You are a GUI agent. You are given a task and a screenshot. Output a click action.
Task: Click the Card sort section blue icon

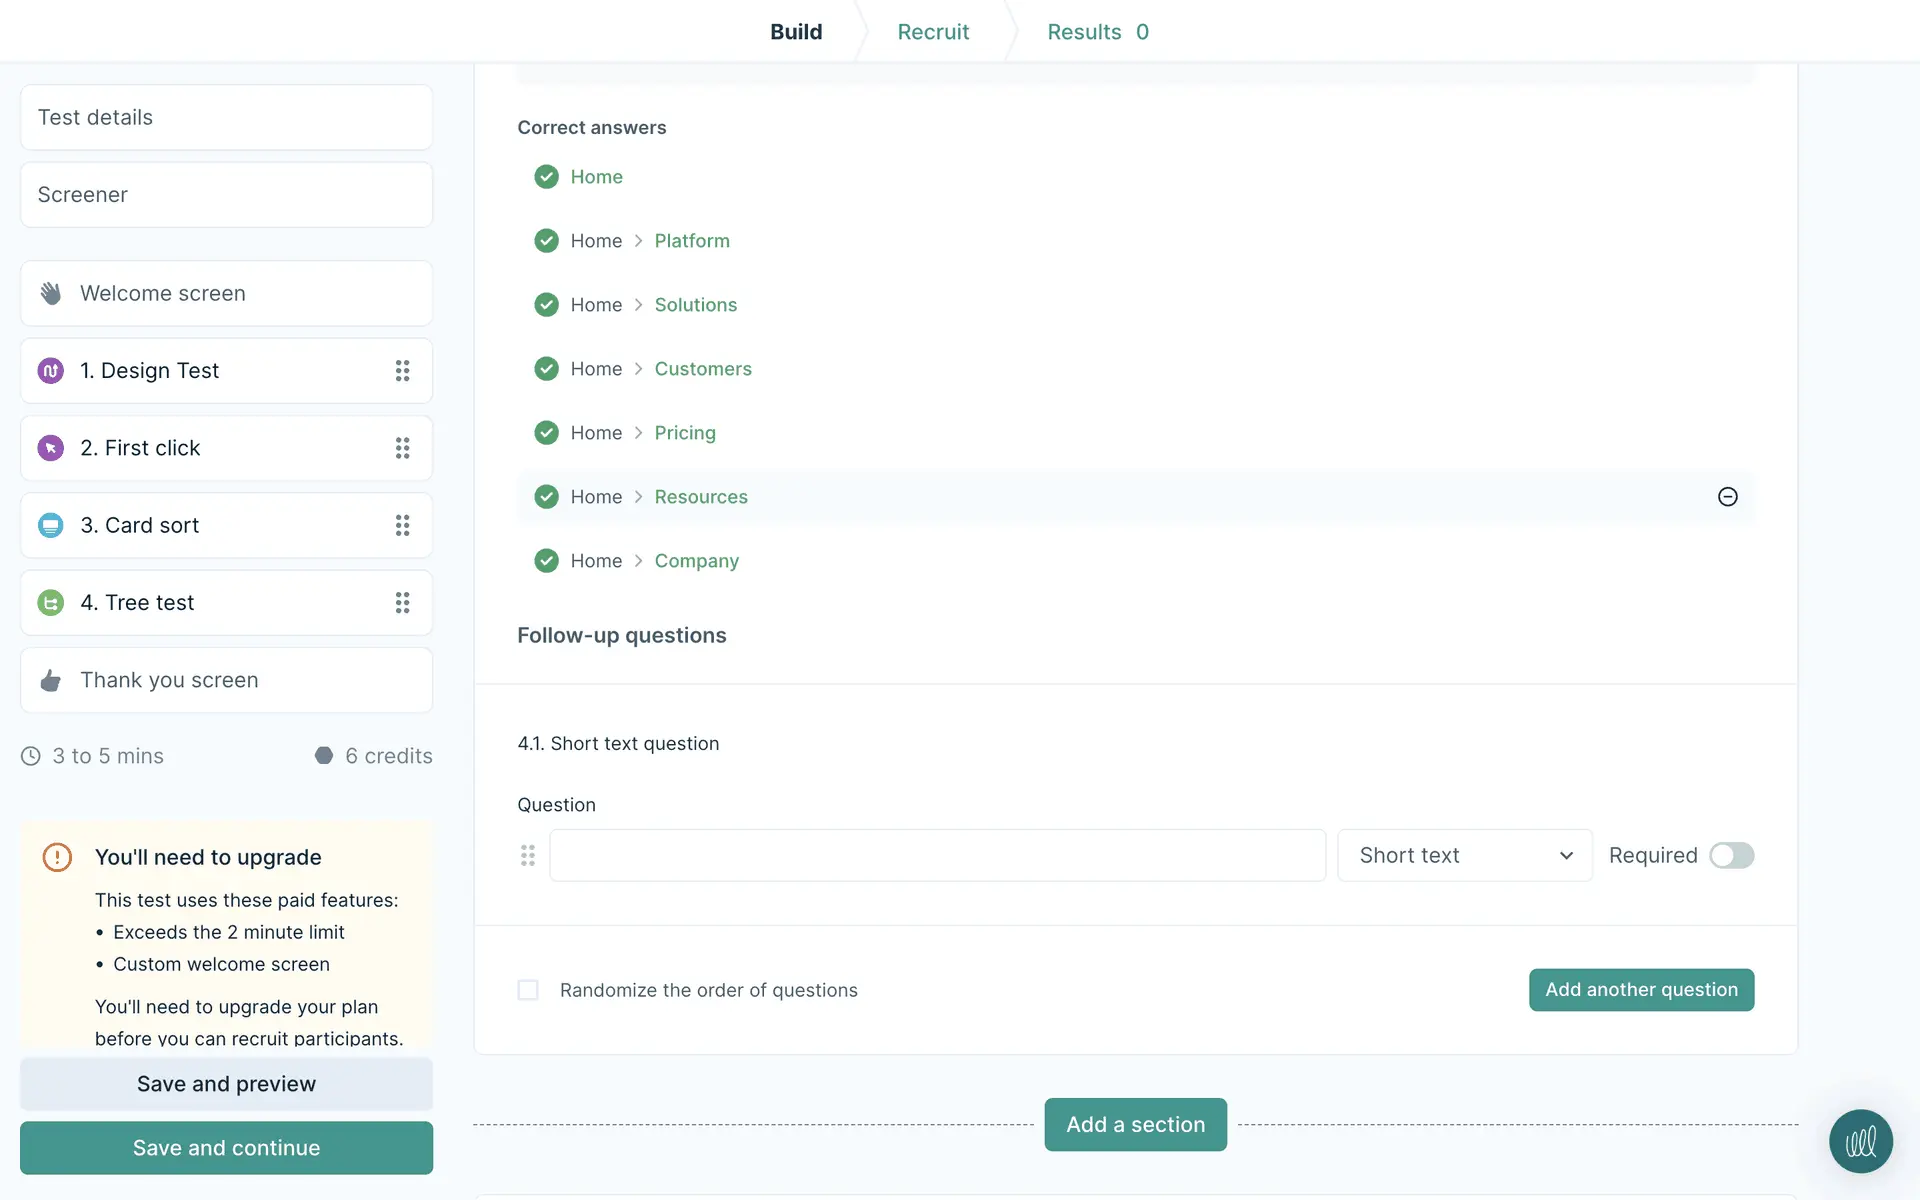[51, 525]
